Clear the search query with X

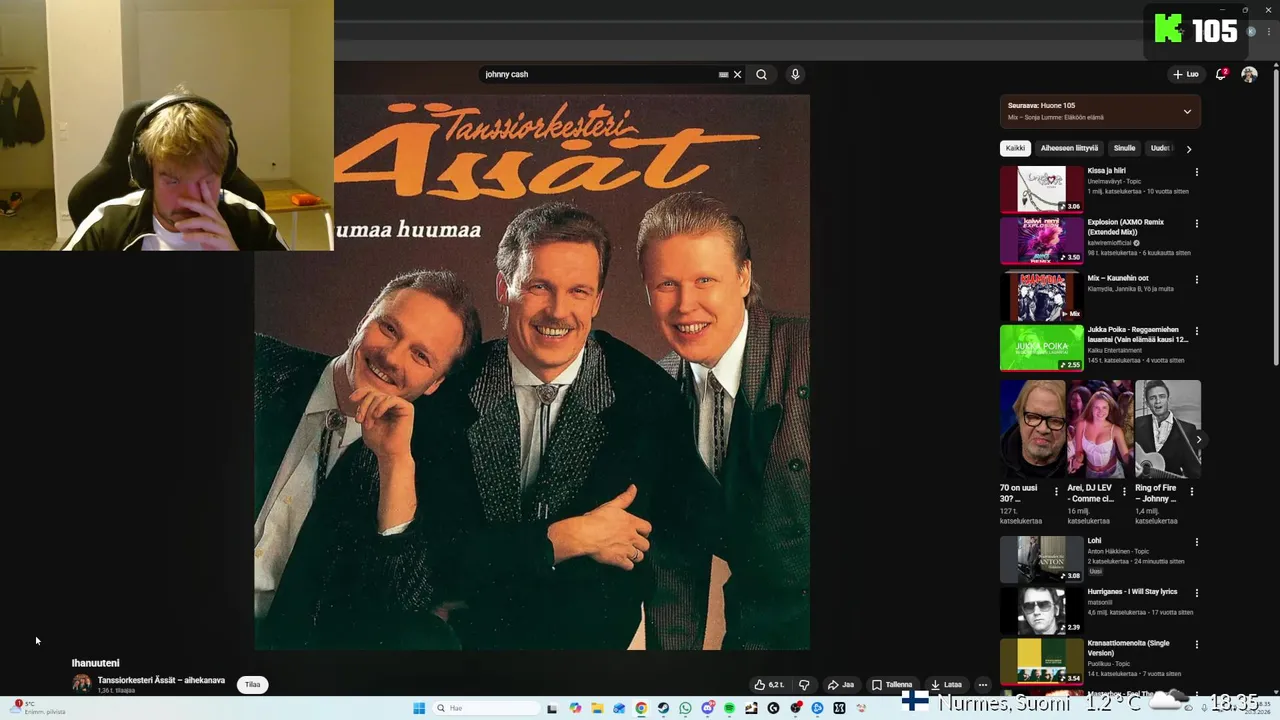coord(738,74)
